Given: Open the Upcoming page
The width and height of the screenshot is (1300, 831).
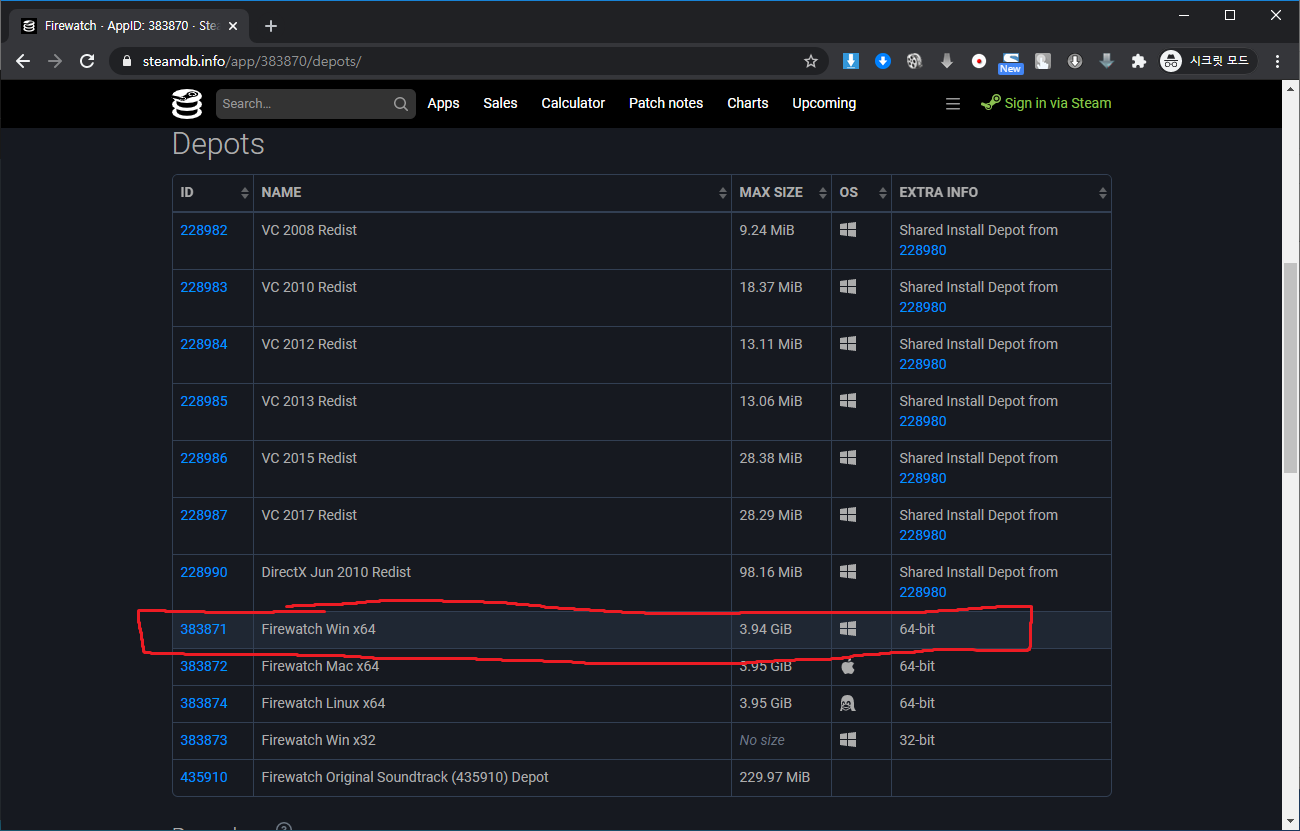Looking at the screenshot, I should [x=824, y=104].
